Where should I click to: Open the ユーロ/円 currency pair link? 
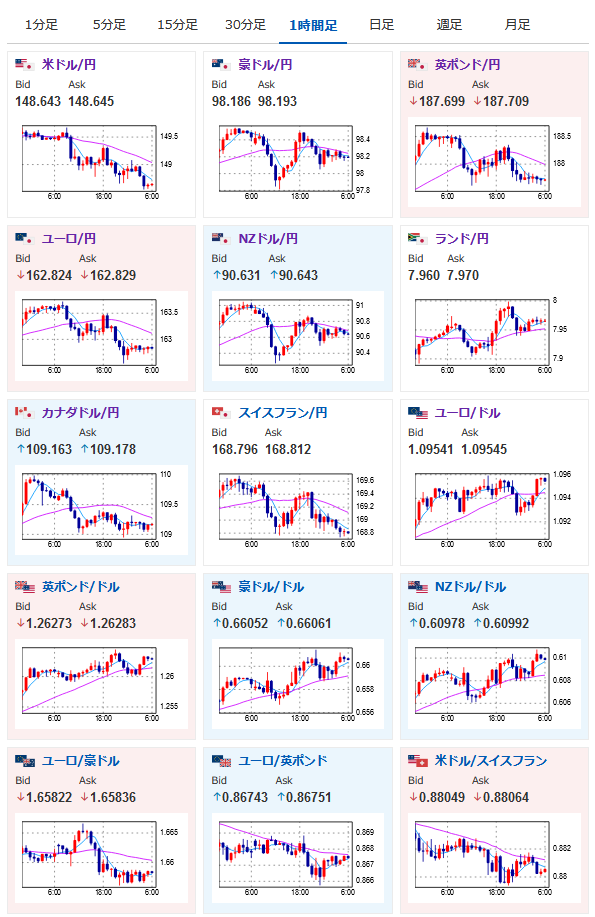coord(68,239)
